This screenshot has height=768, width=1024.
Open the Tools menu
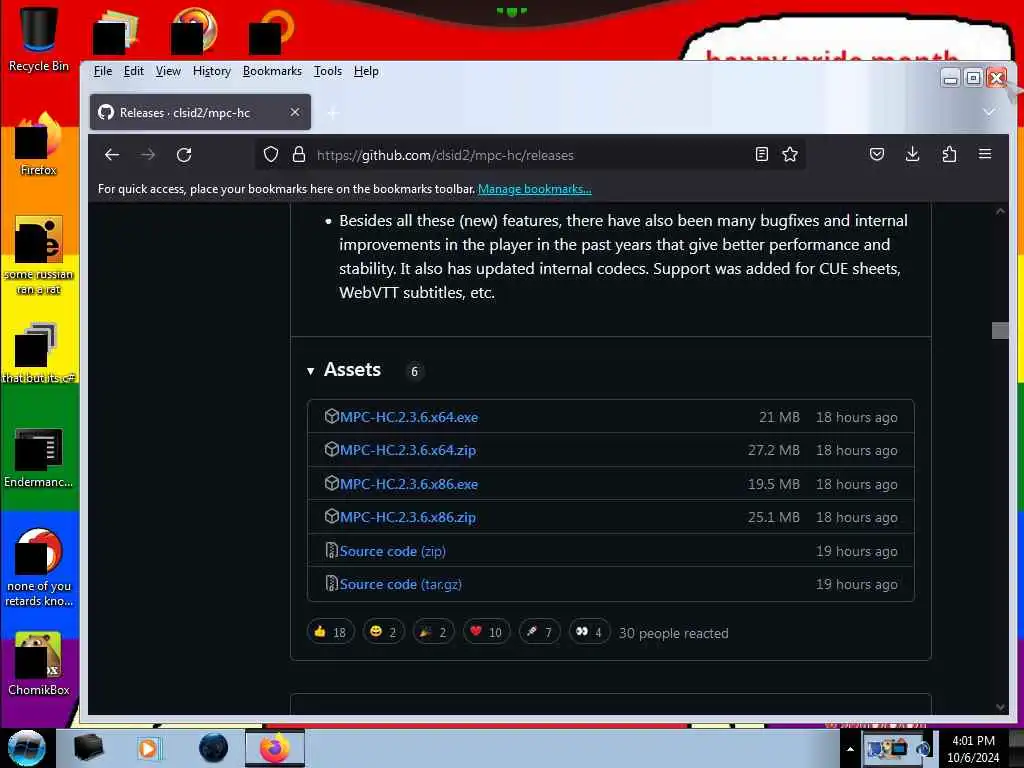328,71
